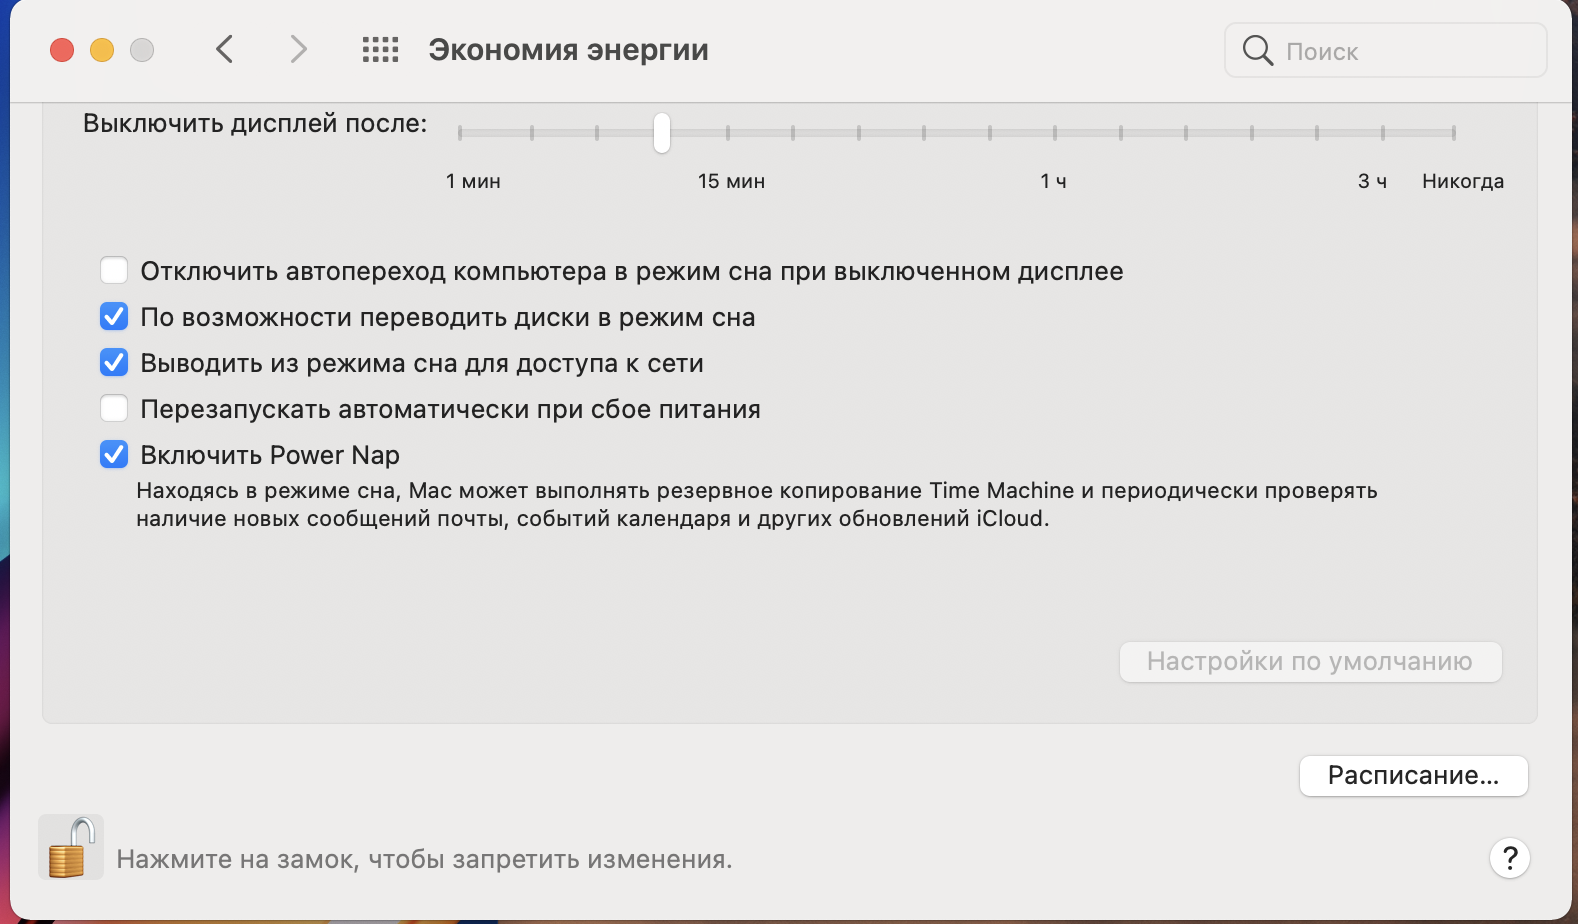The image size is (1578, 924).
Task: Click the forward navigation chevron
Action: [298, 49]
